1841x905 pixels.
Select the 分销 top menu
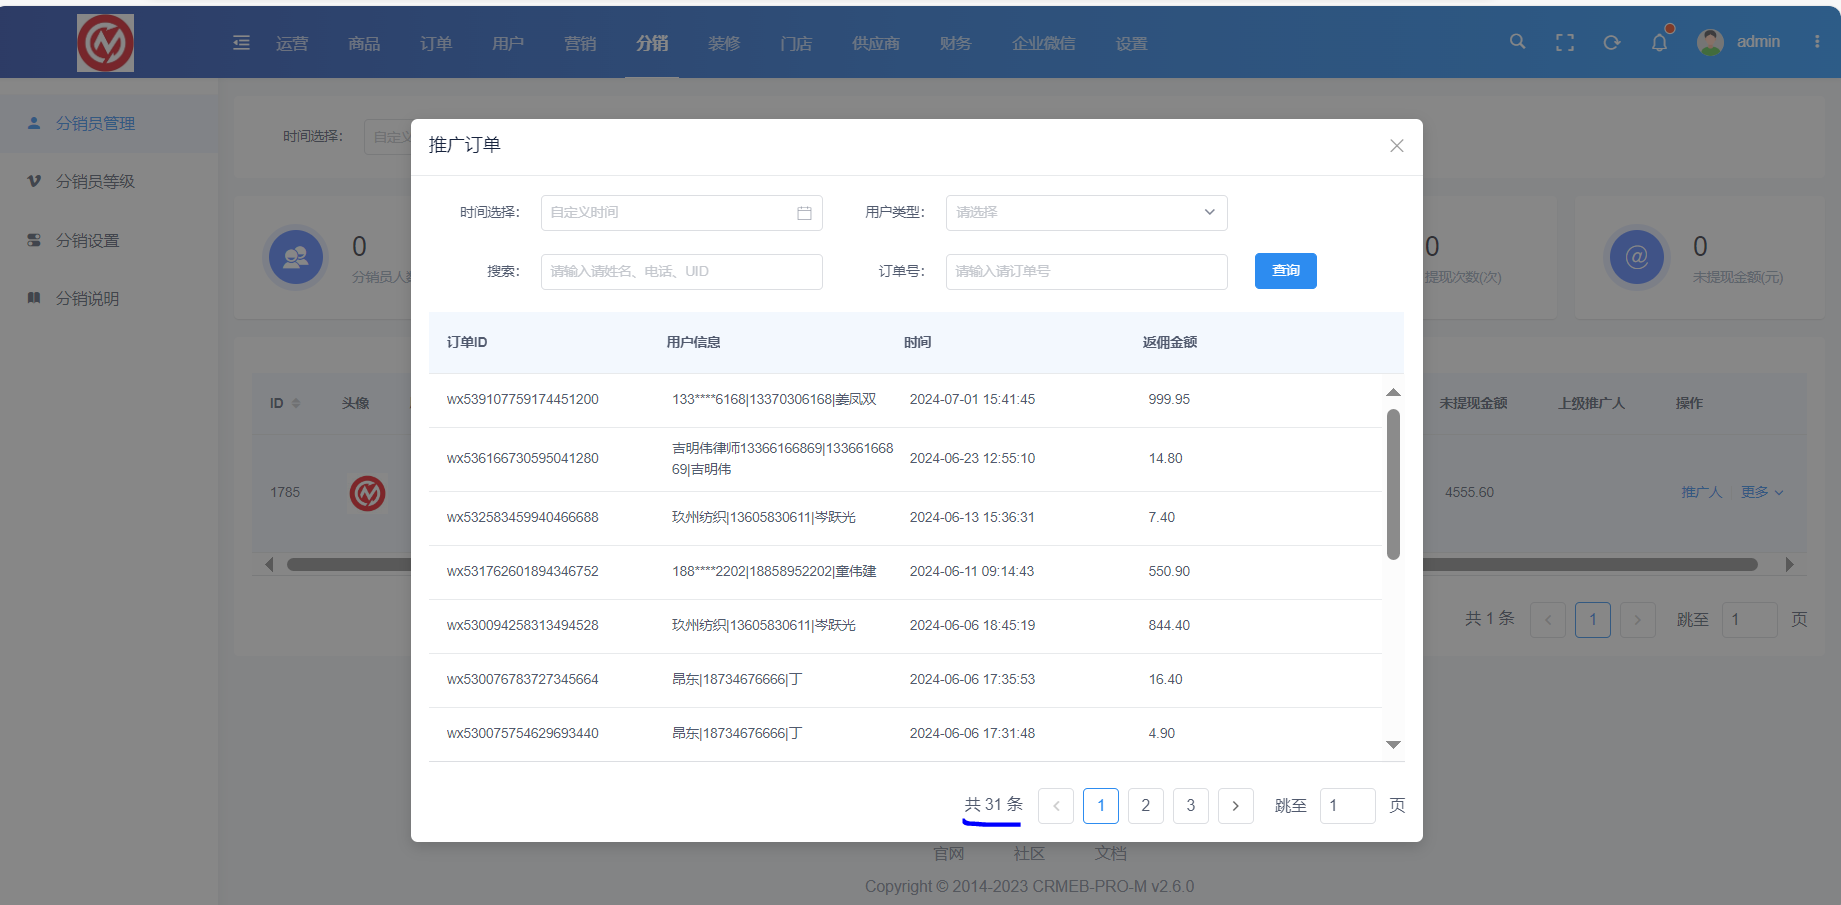[x=652, y=43]
